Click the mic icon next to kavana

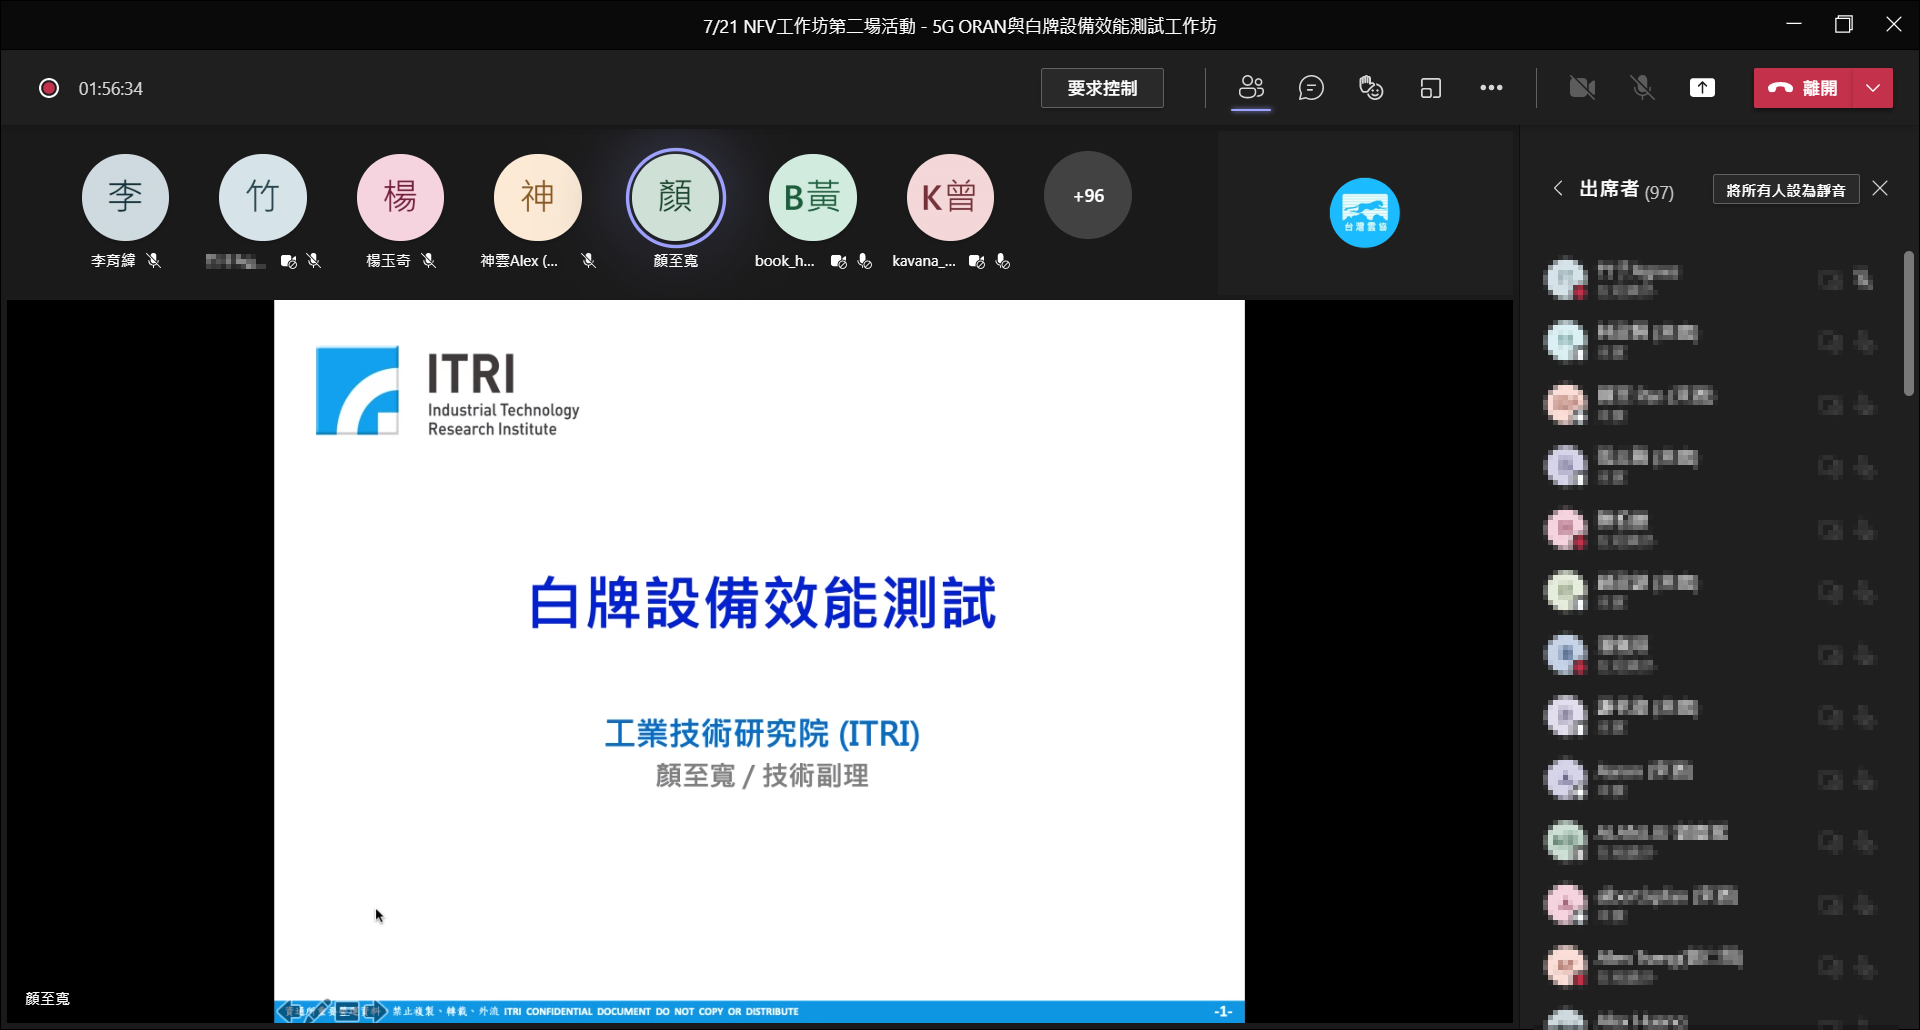pyautogui.click(x=1003, y=261)
